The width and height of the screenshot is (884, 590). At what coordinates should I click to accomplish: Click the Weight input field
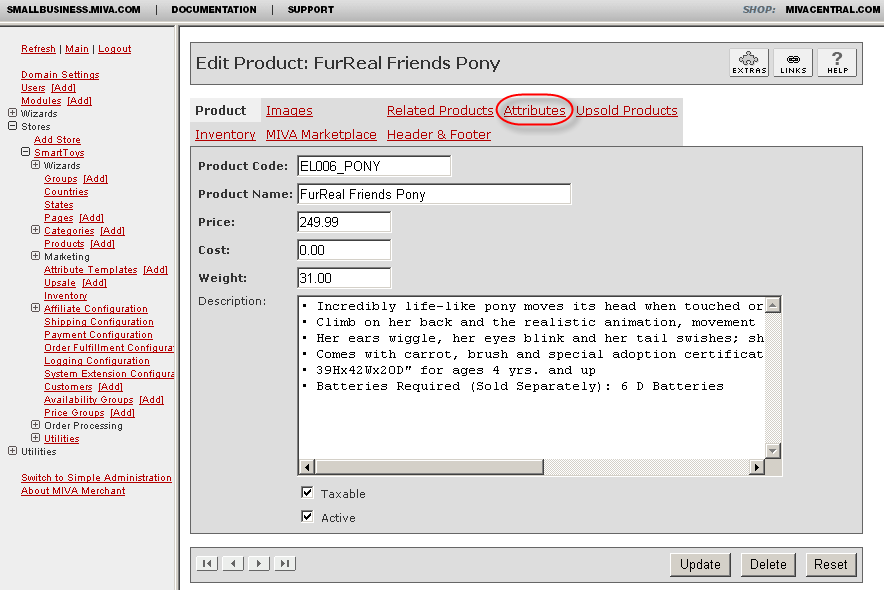[x=344, y=278]
